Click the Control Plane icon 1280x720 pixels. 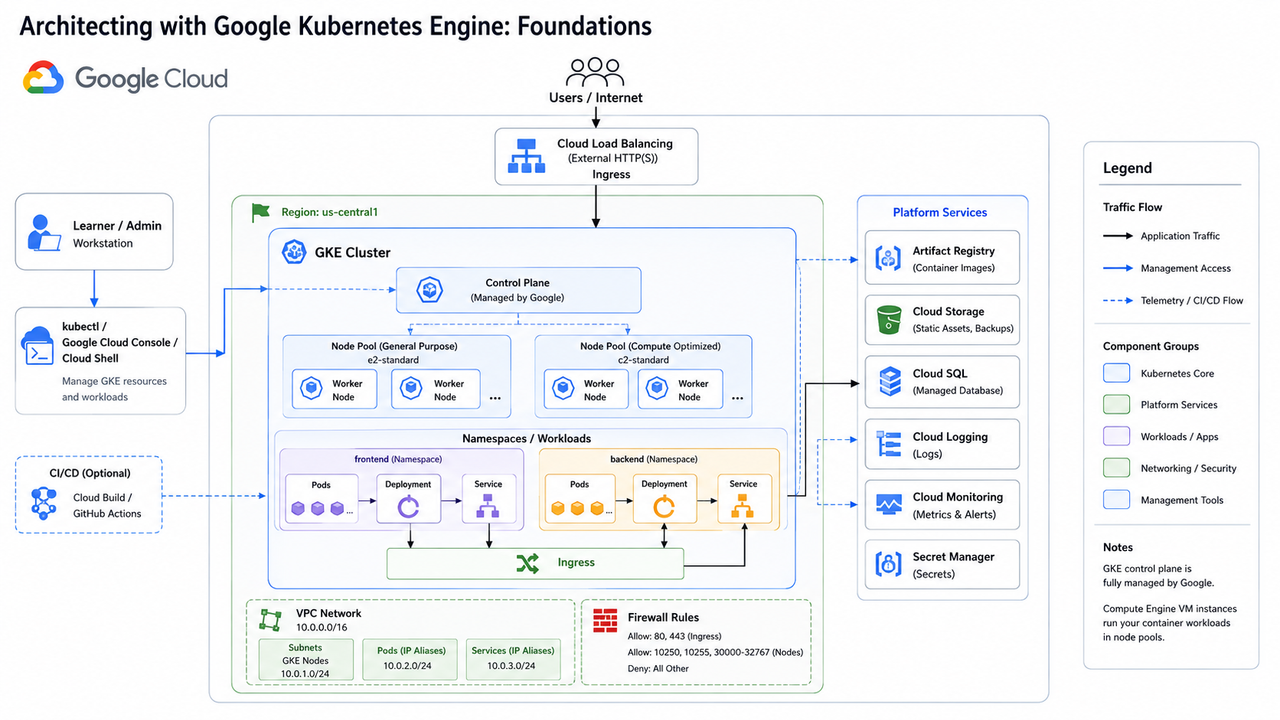(431, 290)
